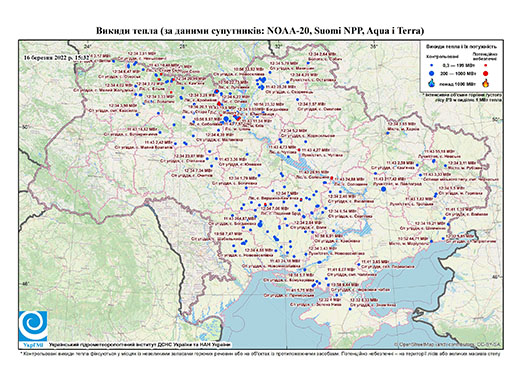Click the institute name beside the logo
The image size is (520, 368).
pos(140,344)
